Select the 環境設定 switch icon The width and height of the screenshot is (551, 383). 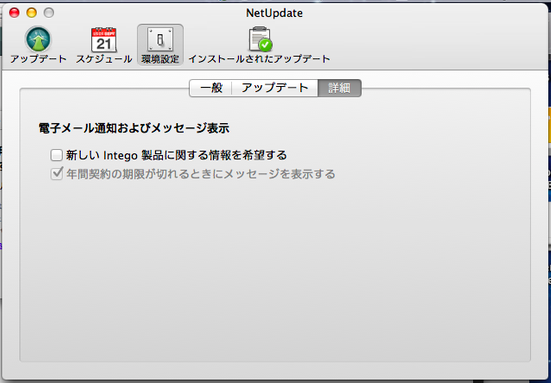[160, 39]
